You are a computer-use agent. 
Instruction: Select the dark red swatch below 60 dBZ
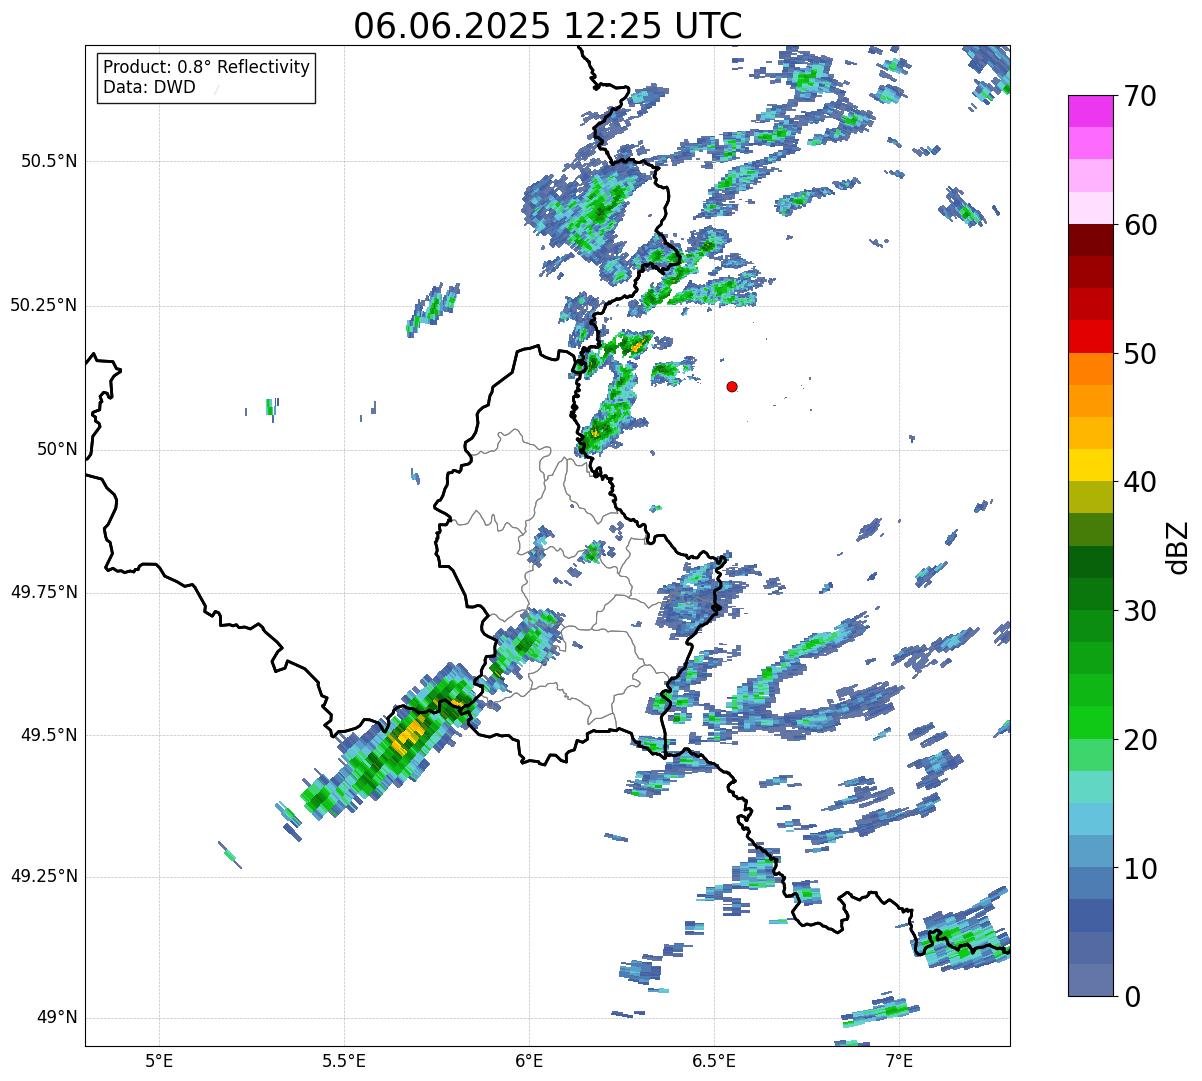coord(1091,240)
